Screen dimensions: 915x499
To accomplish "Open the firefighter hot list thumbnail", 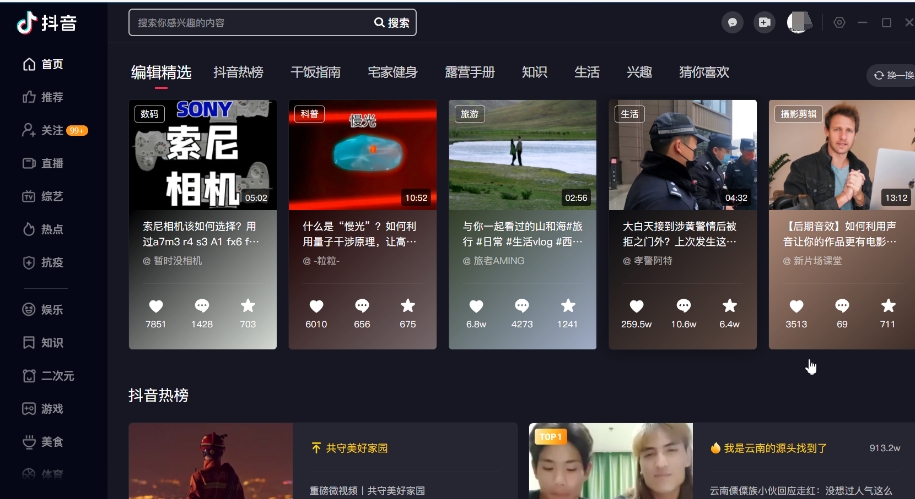I will (211, 461).
